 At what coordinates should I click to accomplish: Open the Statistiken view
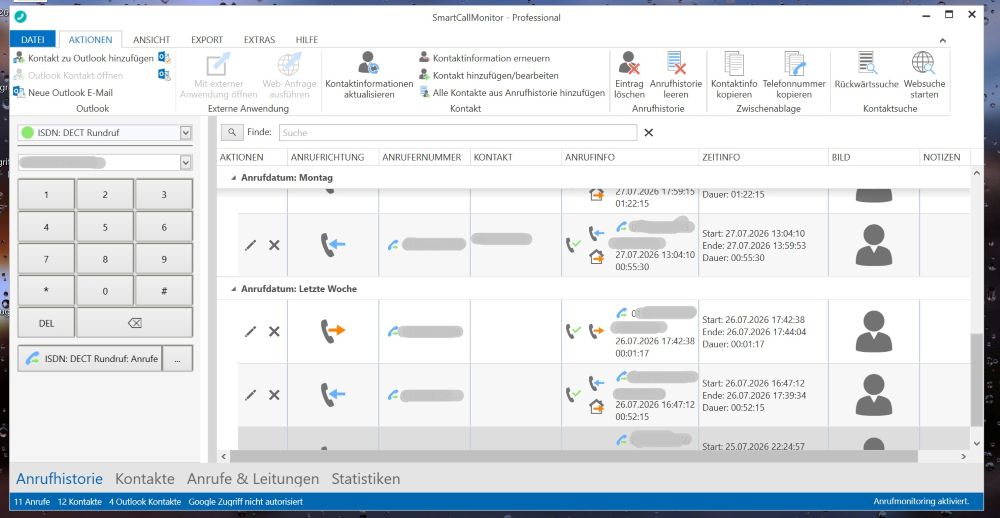pos(365,478)
